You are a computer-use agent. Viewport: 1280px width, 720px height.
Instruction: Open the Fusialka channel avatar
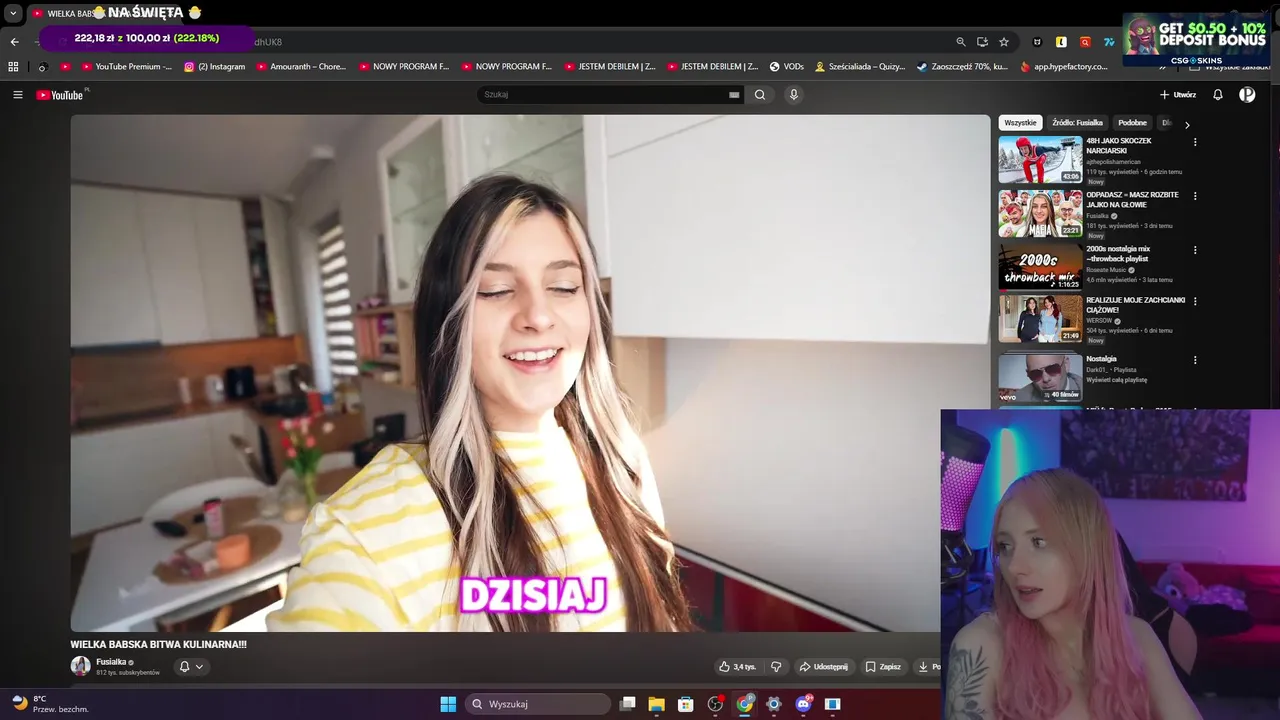point(80,666)
